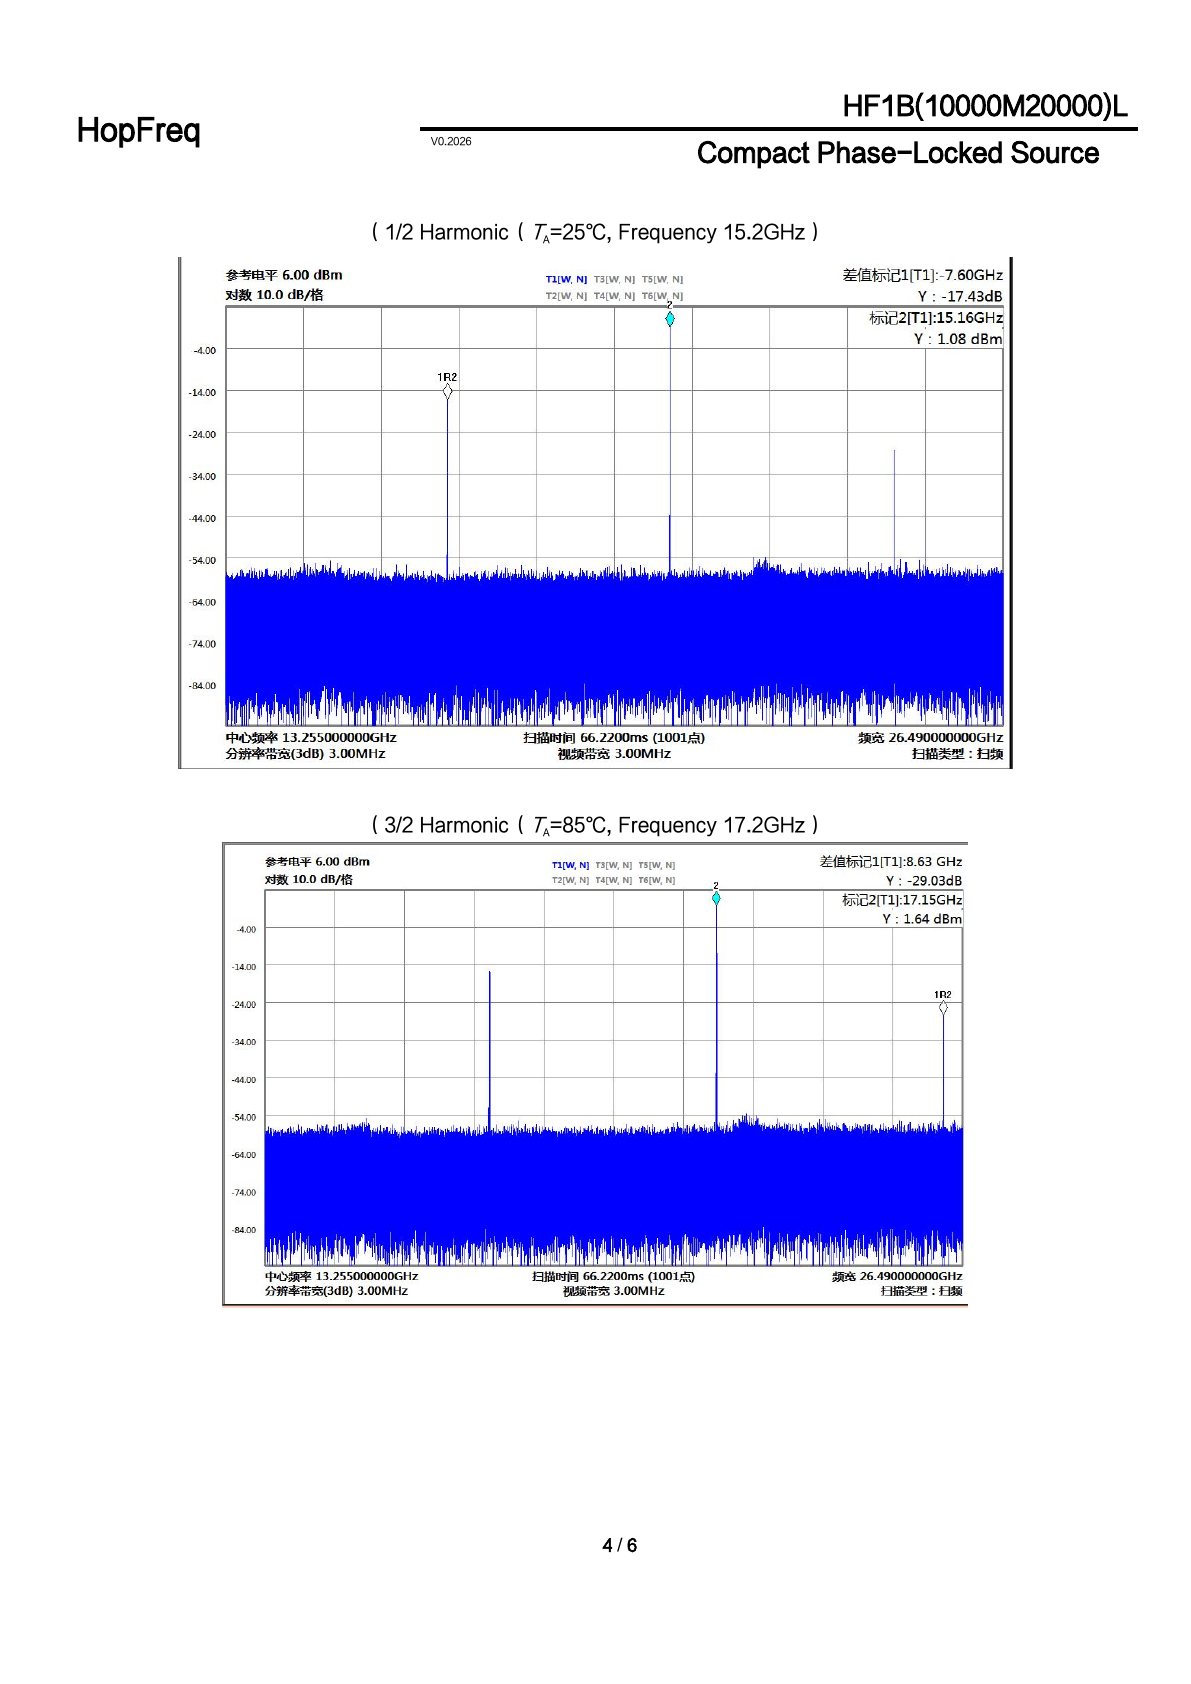
Task: Click the -84.00 axis label in 15.2GHz chart
Action: click(202, 686)
